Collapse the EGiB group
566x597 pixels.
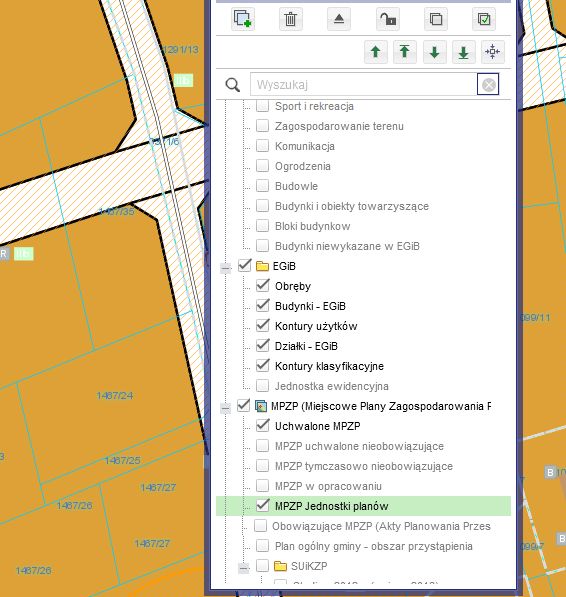(225, 268)
